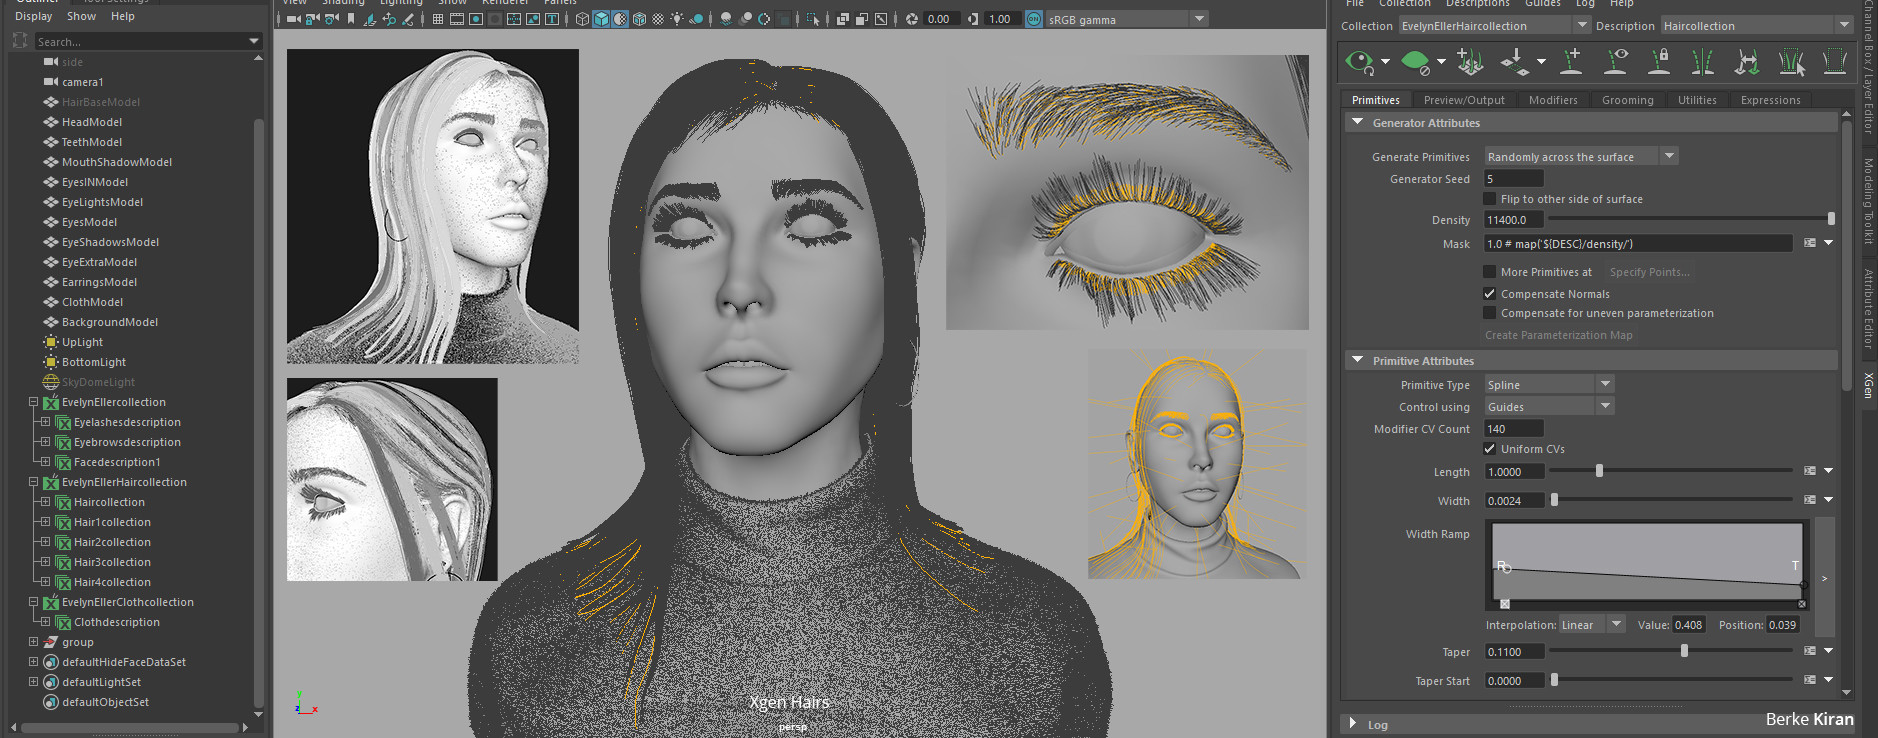Open the Generate Primitives dropdown
The height and width of the screenshot is (738, 1878).
[x=1580, y=157]
